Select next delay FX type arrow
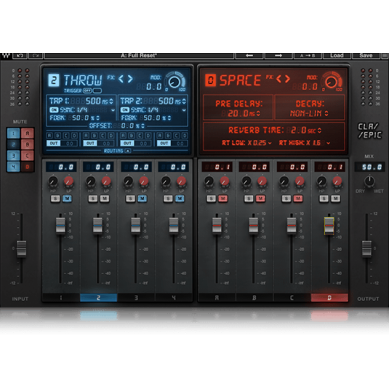 tap(130, 79)
